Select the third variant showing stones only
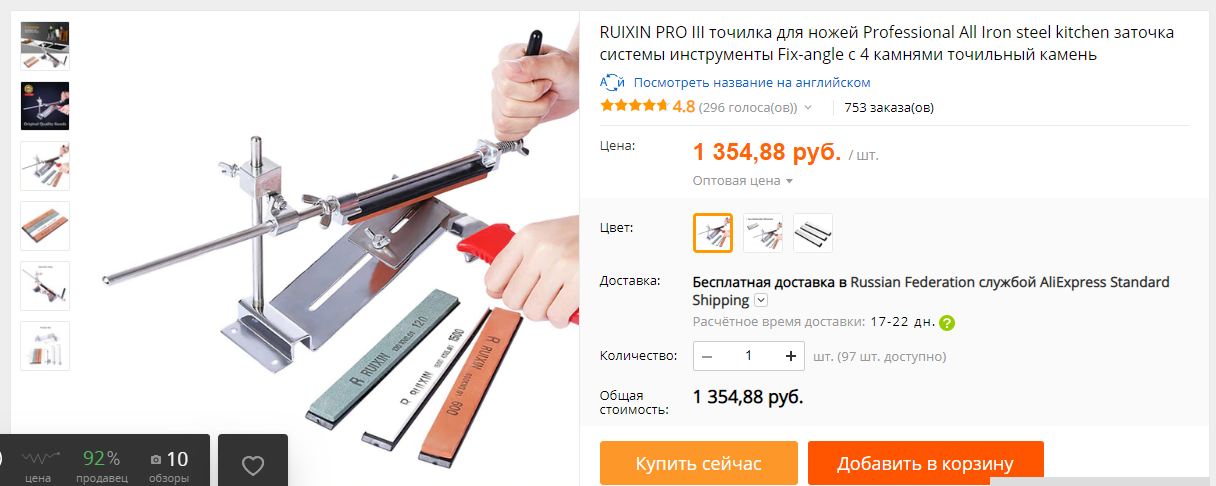Viewport: 1216px width, 486px height. tap(813, 233)
